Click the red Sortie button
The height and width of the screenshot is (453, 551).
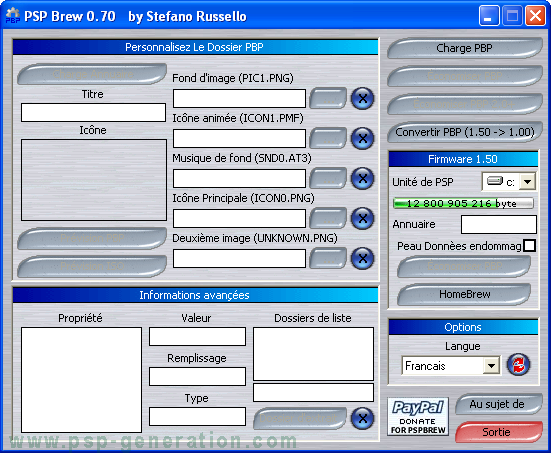[498, 432]
